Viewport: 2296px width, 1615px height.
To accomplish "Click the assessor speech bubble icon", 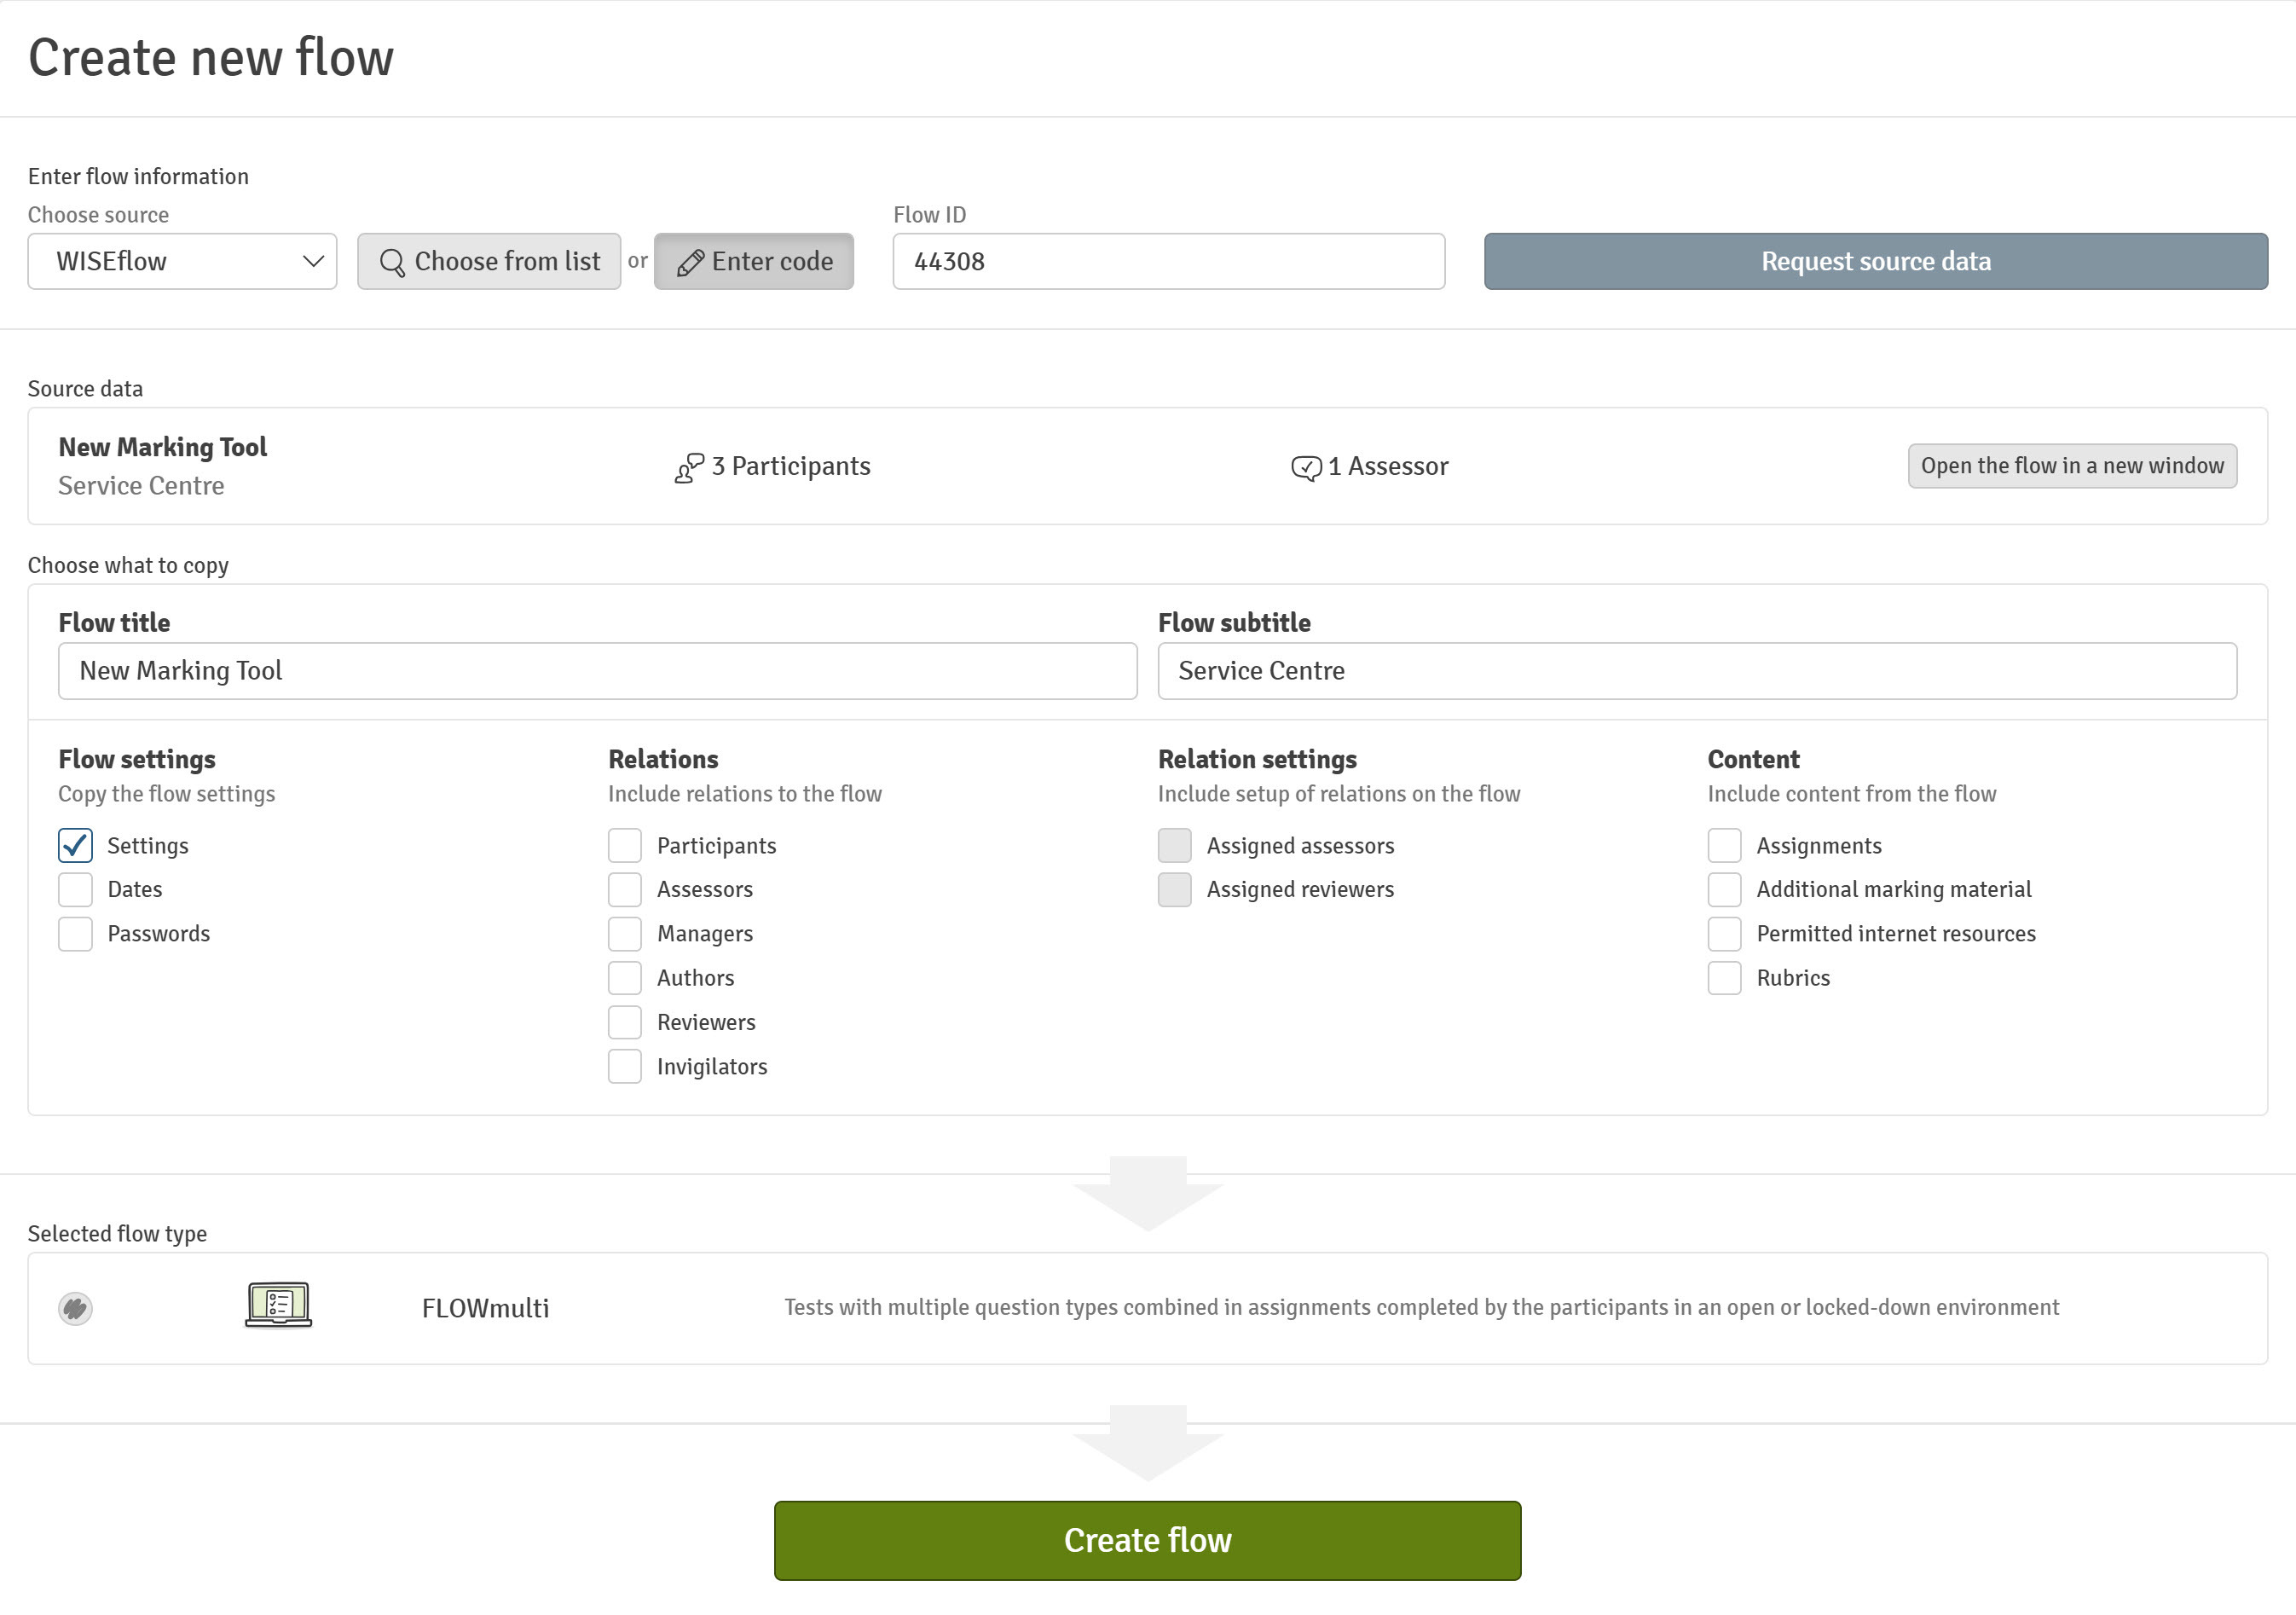I will pos(1306,467).
